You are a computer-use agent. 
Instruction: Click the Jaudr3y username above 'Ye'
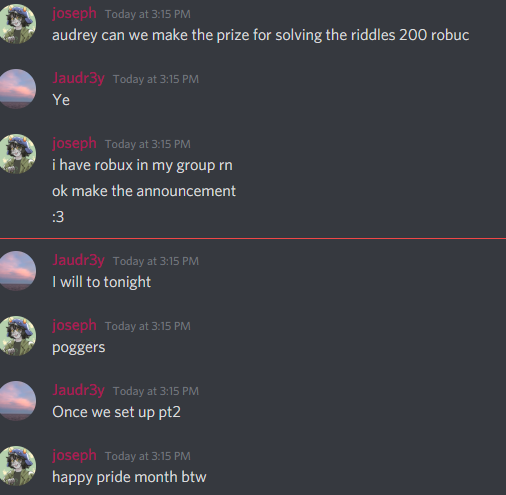pos(78,79)
